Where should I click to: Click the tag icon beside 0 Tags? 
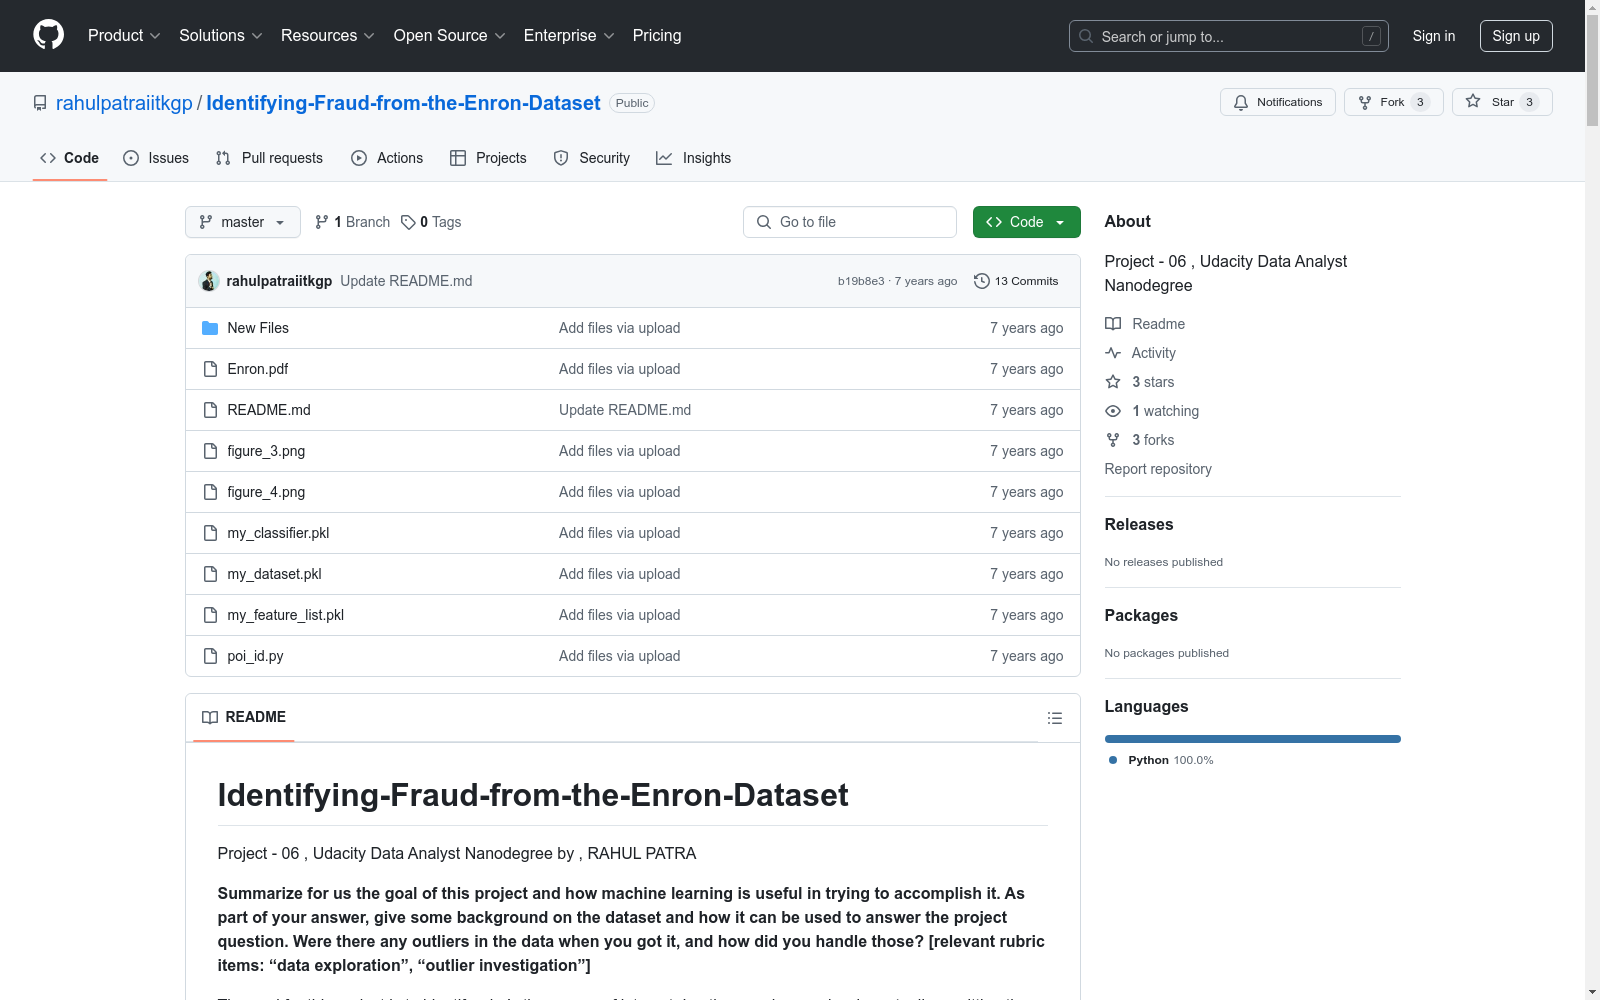[x=408, y=222]
